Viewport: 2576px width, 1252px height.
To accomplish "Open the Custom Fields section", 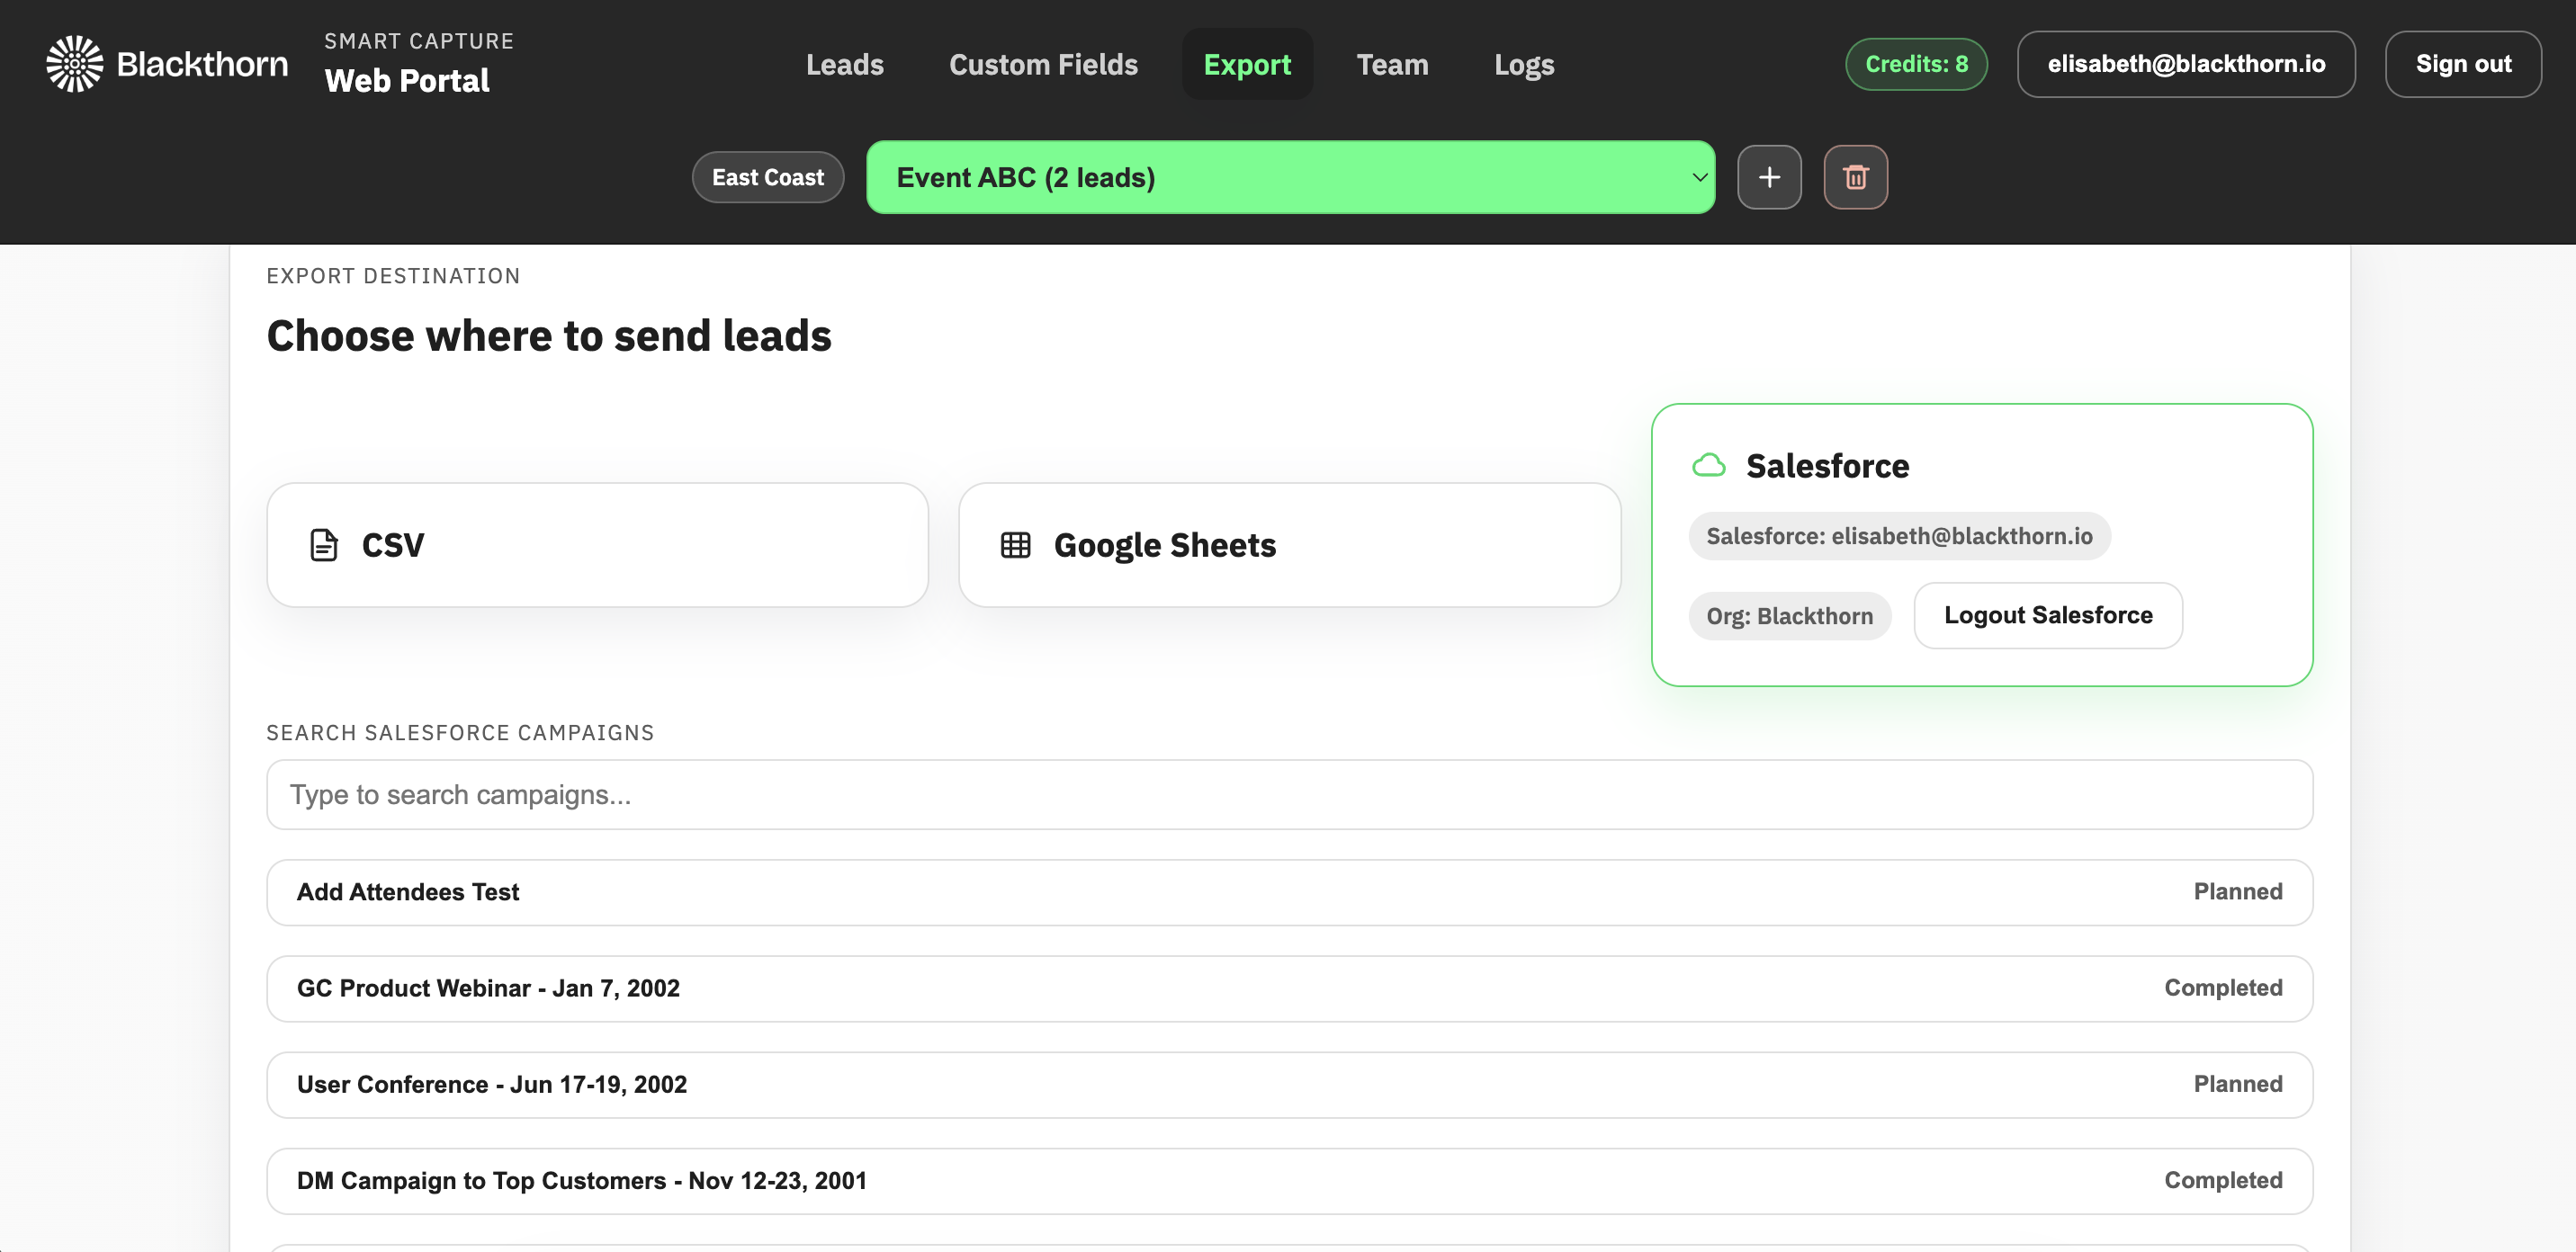I will [1044, 64].
